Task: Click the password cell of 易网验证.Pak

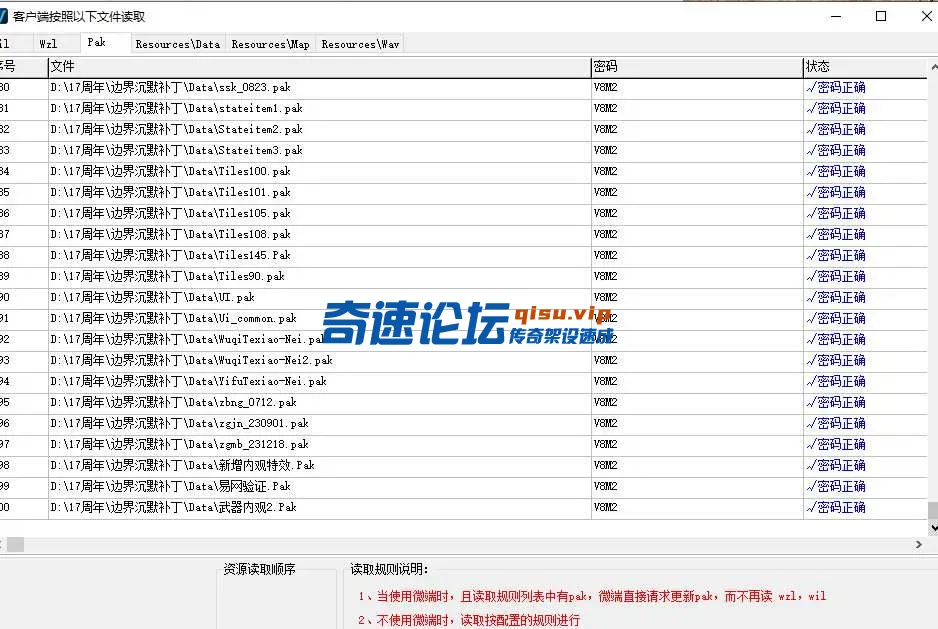Action: tap(696, 486)
